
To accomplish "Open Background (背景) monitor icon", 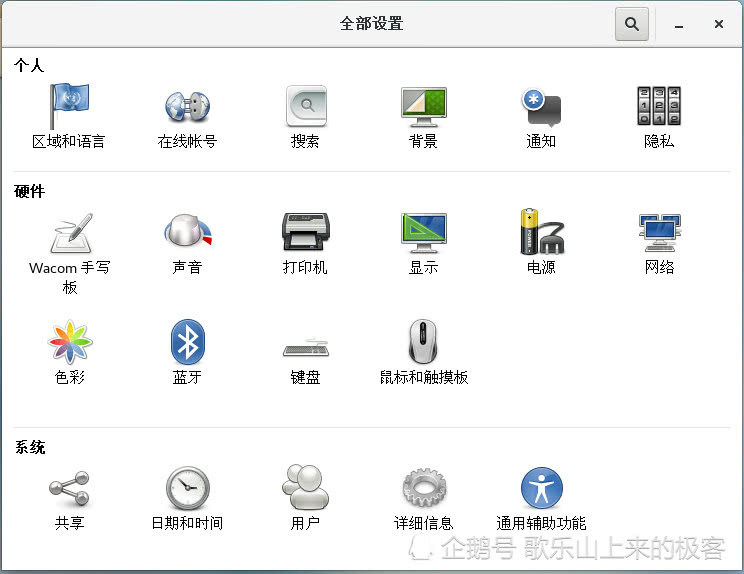I will click(x=424, y=107).
